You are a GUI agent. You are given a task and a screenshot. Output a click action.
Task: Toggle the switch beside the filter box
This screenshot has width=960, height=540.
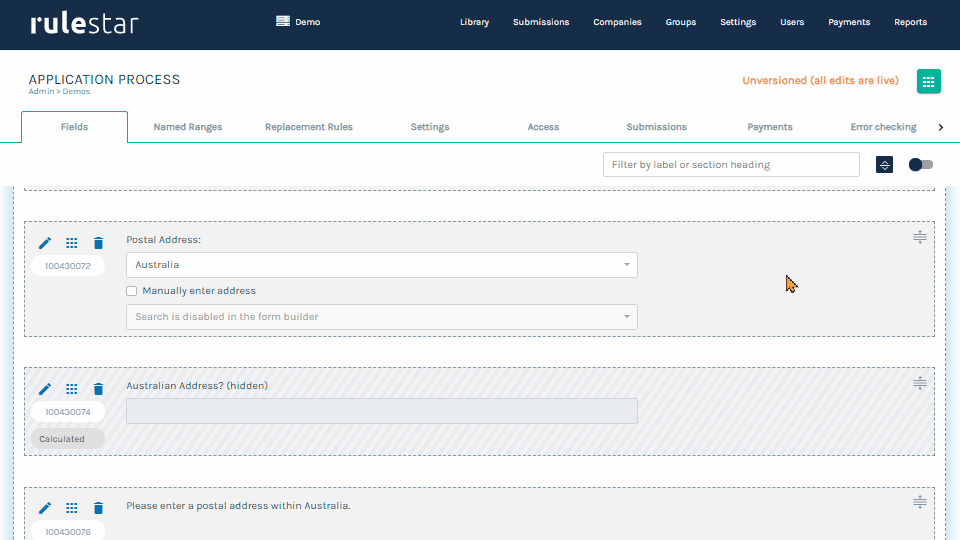click(x=920, y=165)
